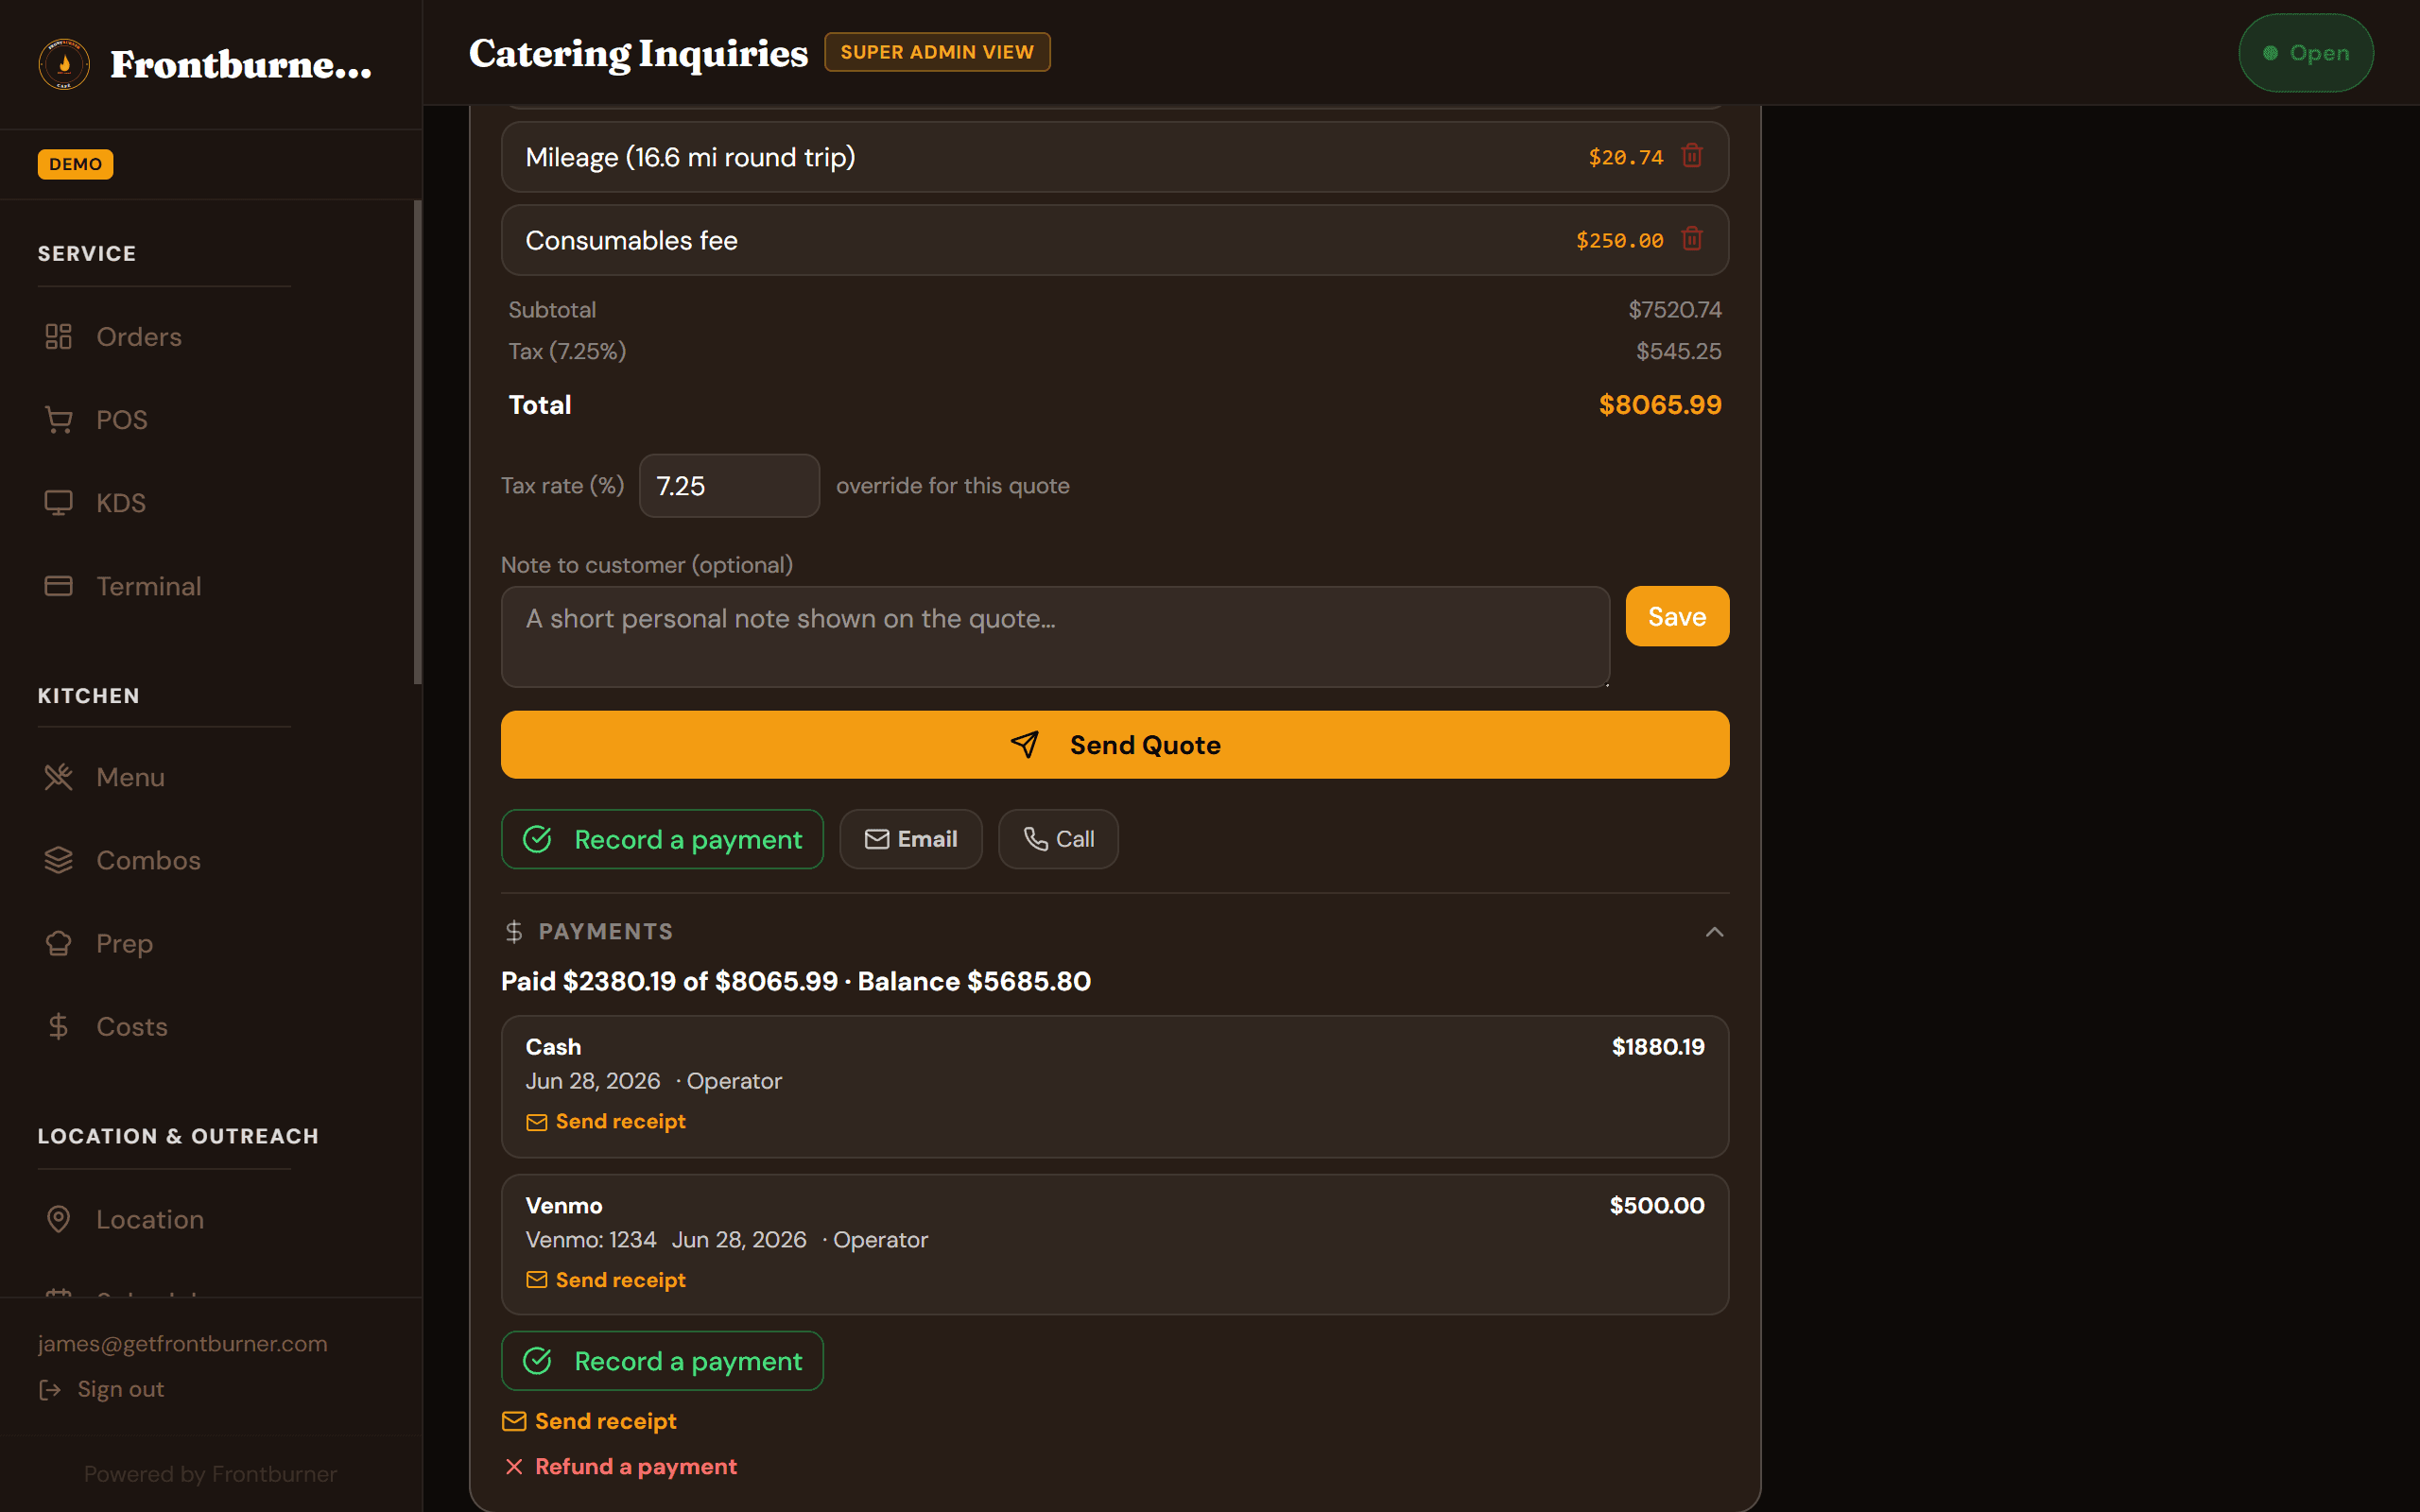The width and height of the screenshot is (2420, 1512).
Task: Open KDS from sidebar
Action: [121, 503]
